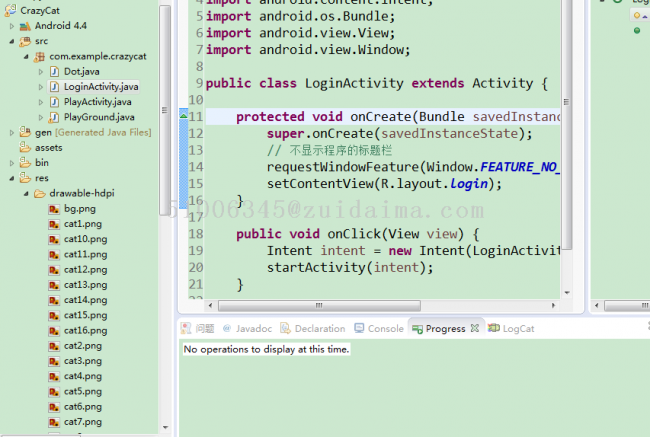Click the com.example.crazycat package icon
This screenshot has height=437, width=650.
tap(40, 56)
